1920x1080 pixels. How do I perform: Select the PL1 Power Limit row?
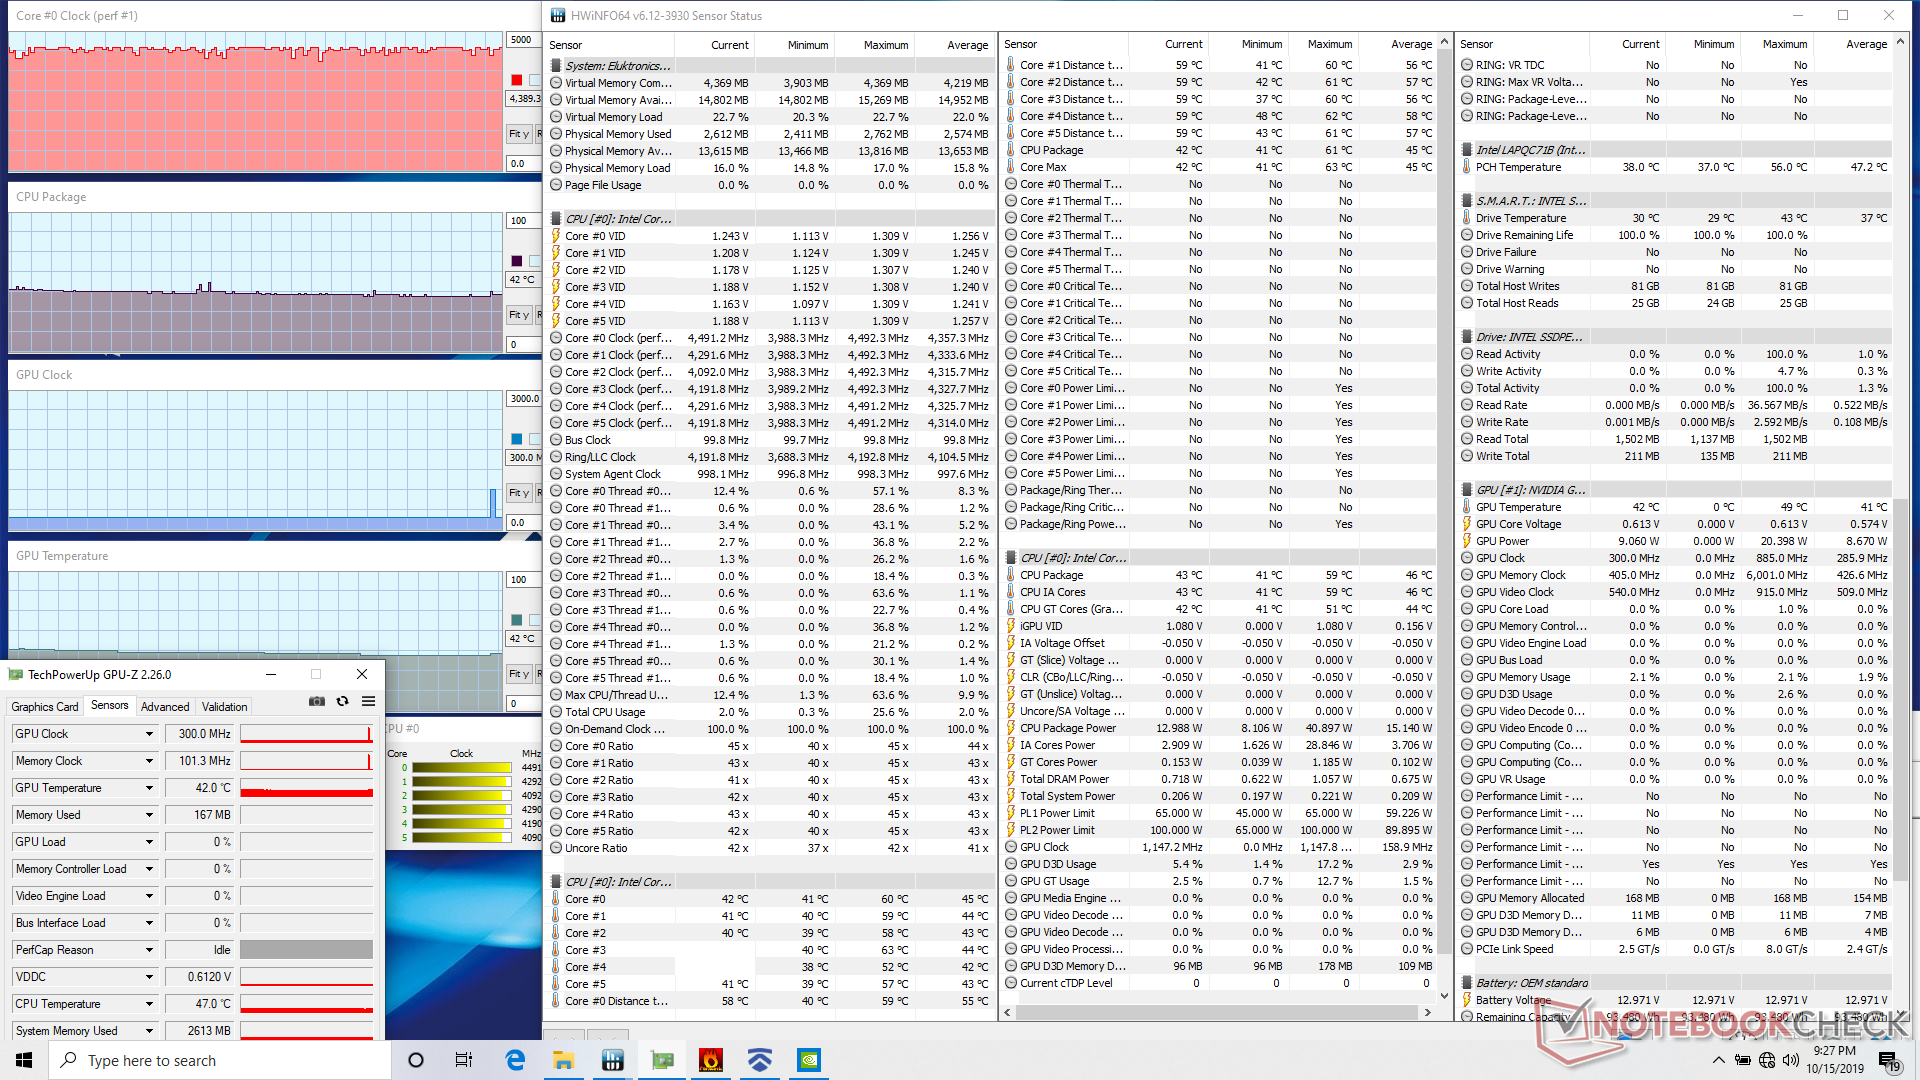(x=1219, y=813)
